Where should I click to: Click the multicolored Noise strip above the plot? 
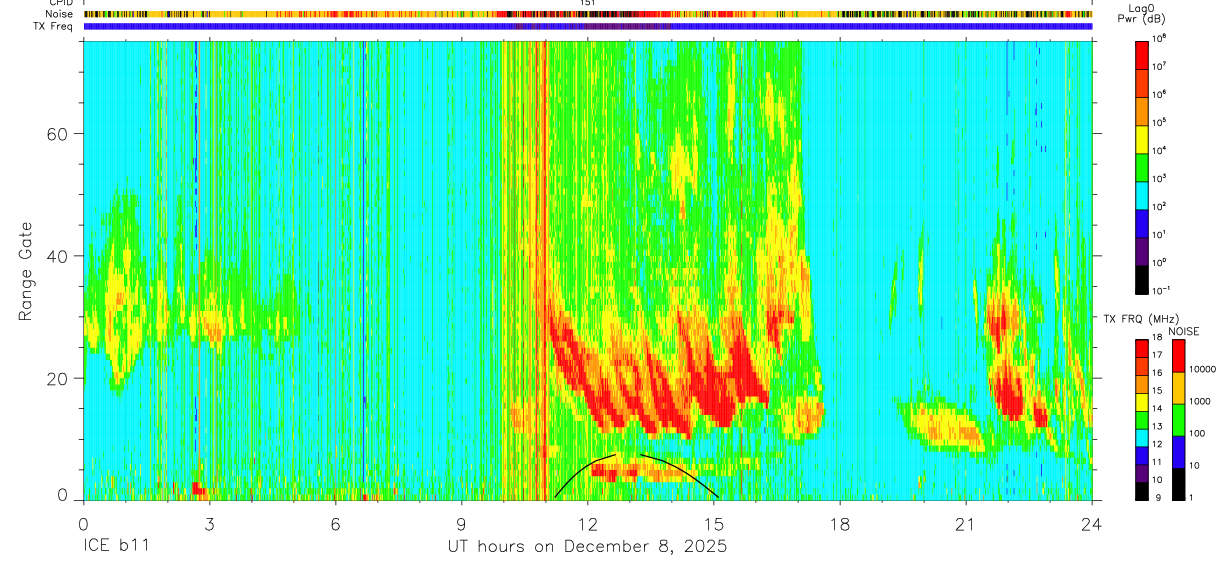(587, 15)
